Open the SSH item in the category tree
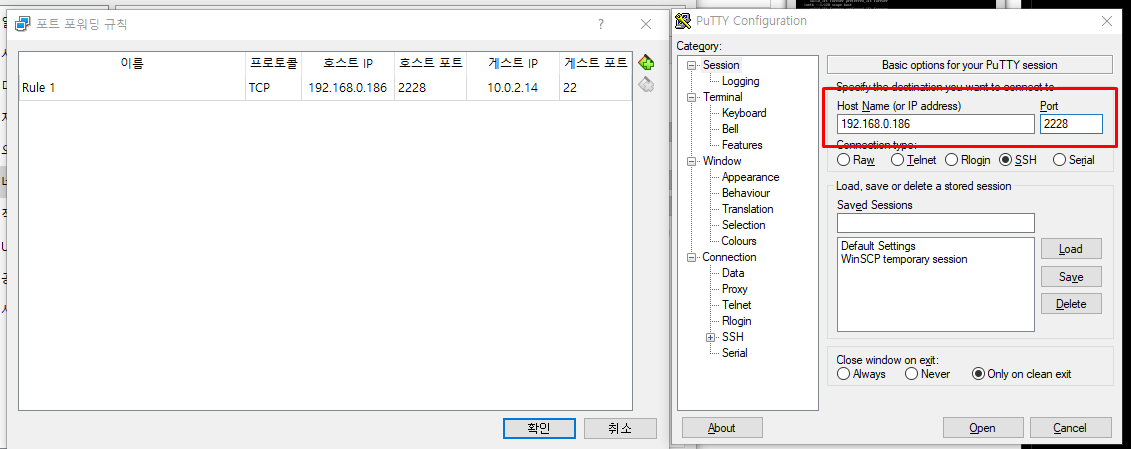Viewport: 1131px width, 449px height. pyautogui.click(x=732, y=336)
